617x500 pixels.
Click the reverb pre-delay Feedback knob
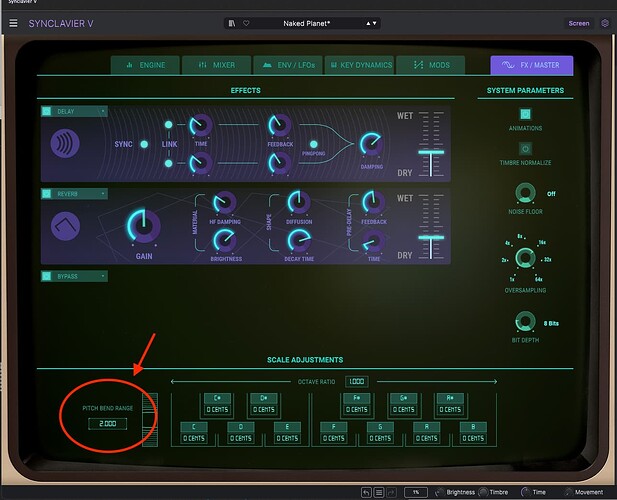point(373,203)
